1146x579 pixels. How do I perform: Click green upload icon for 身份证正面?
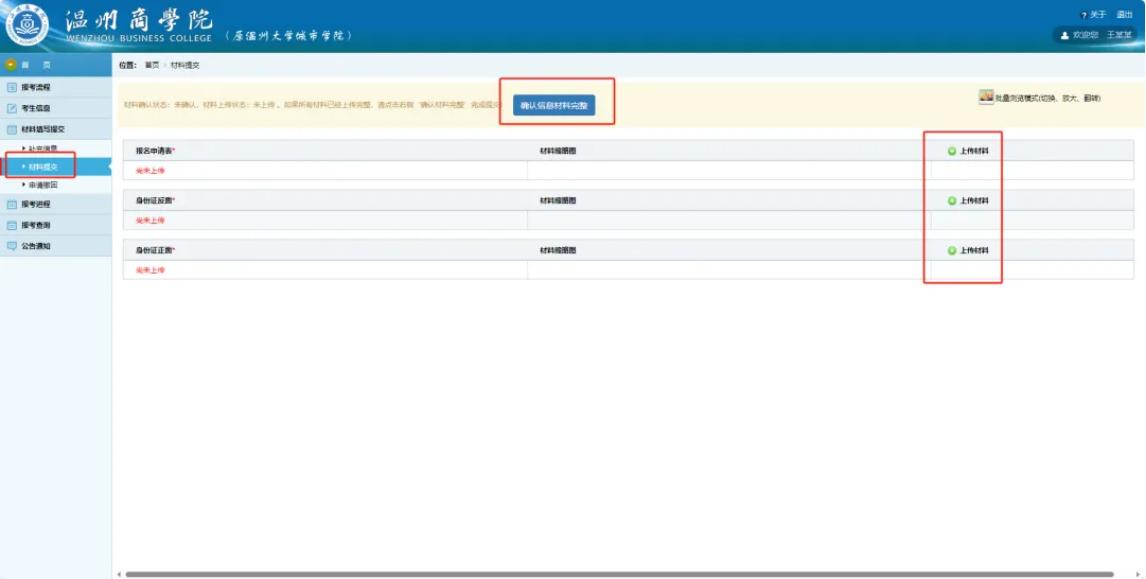pyautogui.click(x=952, y=251)
